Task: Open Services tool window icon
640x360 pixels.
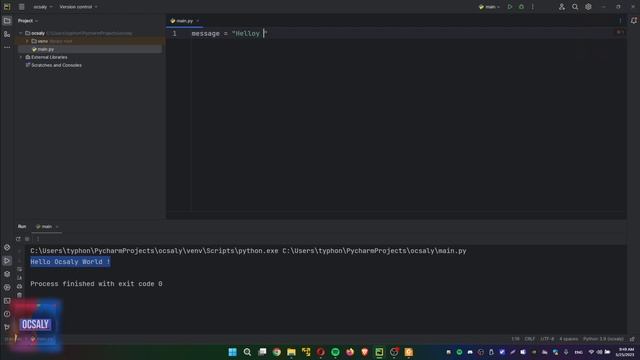Action: (7, 287)
